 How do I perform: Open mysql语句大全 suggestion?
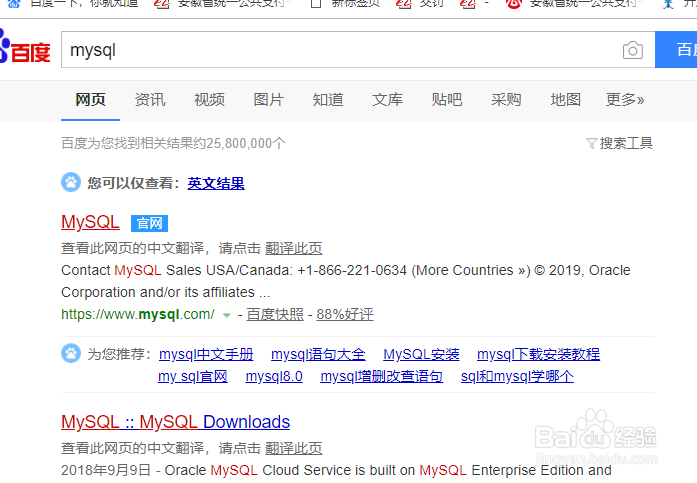point(318,354)
